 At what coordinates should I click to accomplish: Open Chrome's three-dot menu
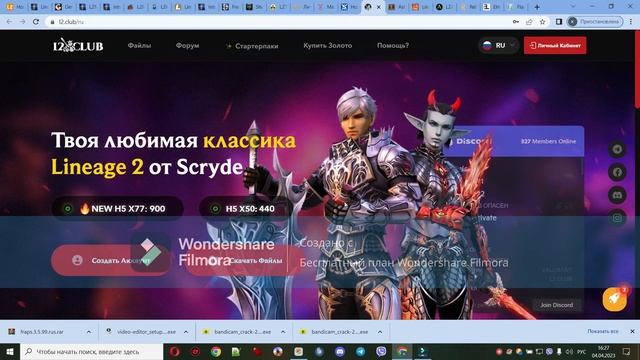(631, 22)
